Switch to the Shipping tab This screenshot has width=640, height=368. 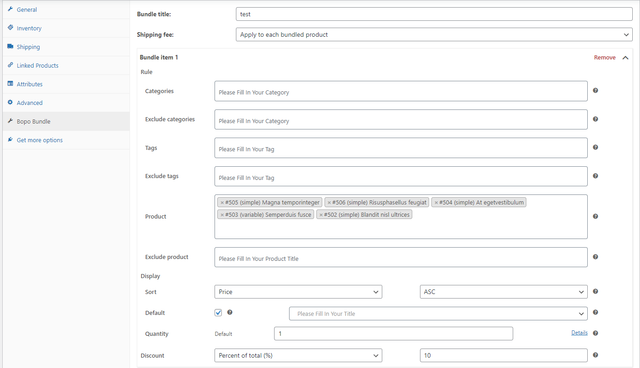66,47
